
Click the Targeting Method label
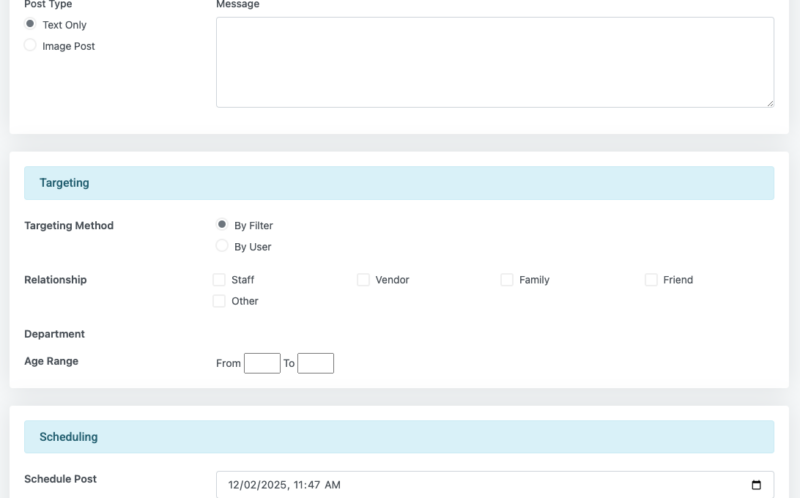click(x=69, y=226)
